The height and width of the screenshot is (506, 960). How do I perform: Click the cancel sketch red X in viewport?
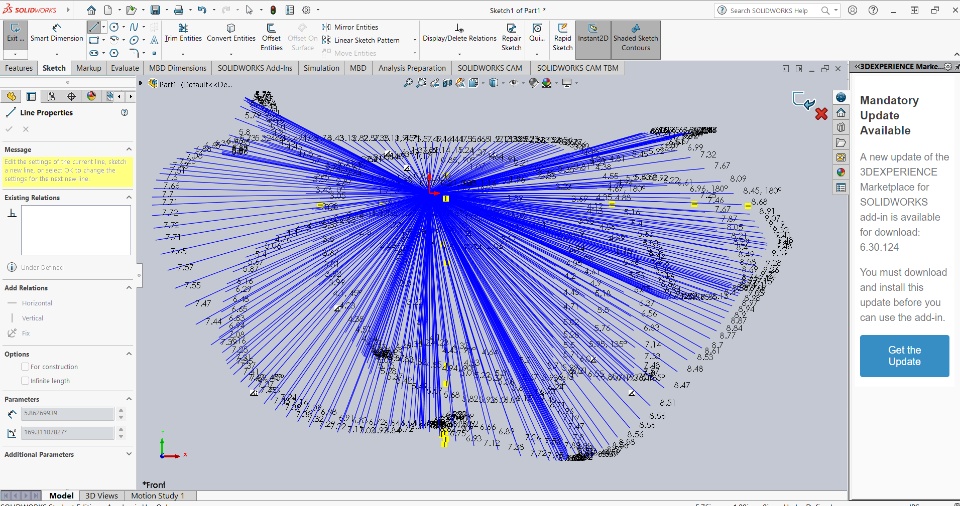pos(822,113)
